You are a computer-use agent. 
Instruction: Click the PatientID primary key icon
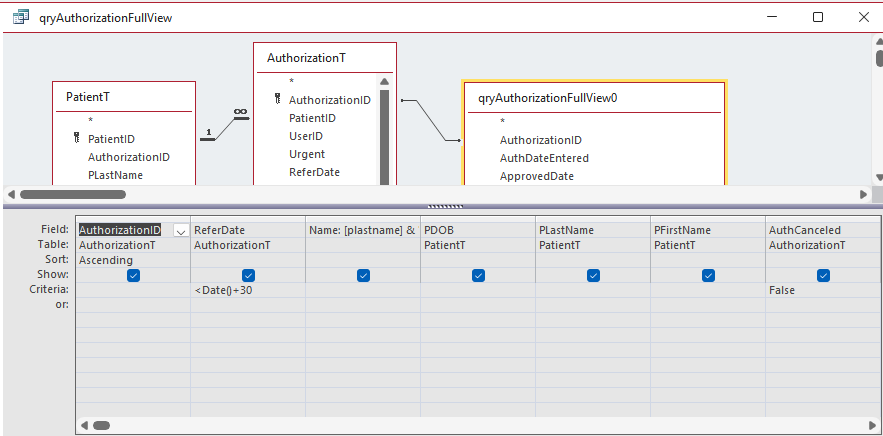pos(76,139)
